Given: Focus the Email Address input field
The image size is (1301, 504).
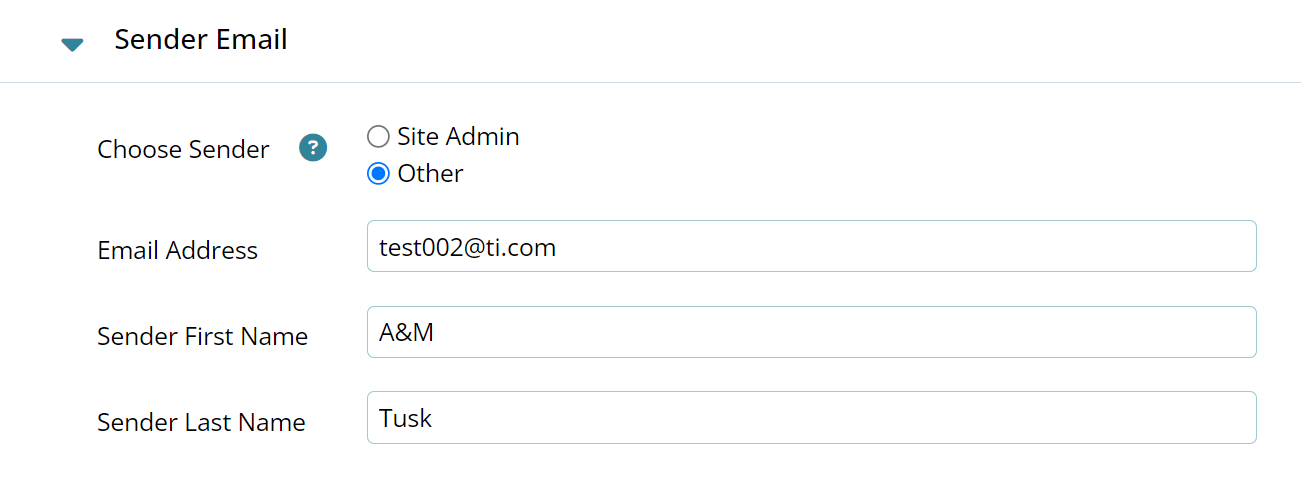Looking at the screenshot, I should [811, 246].
